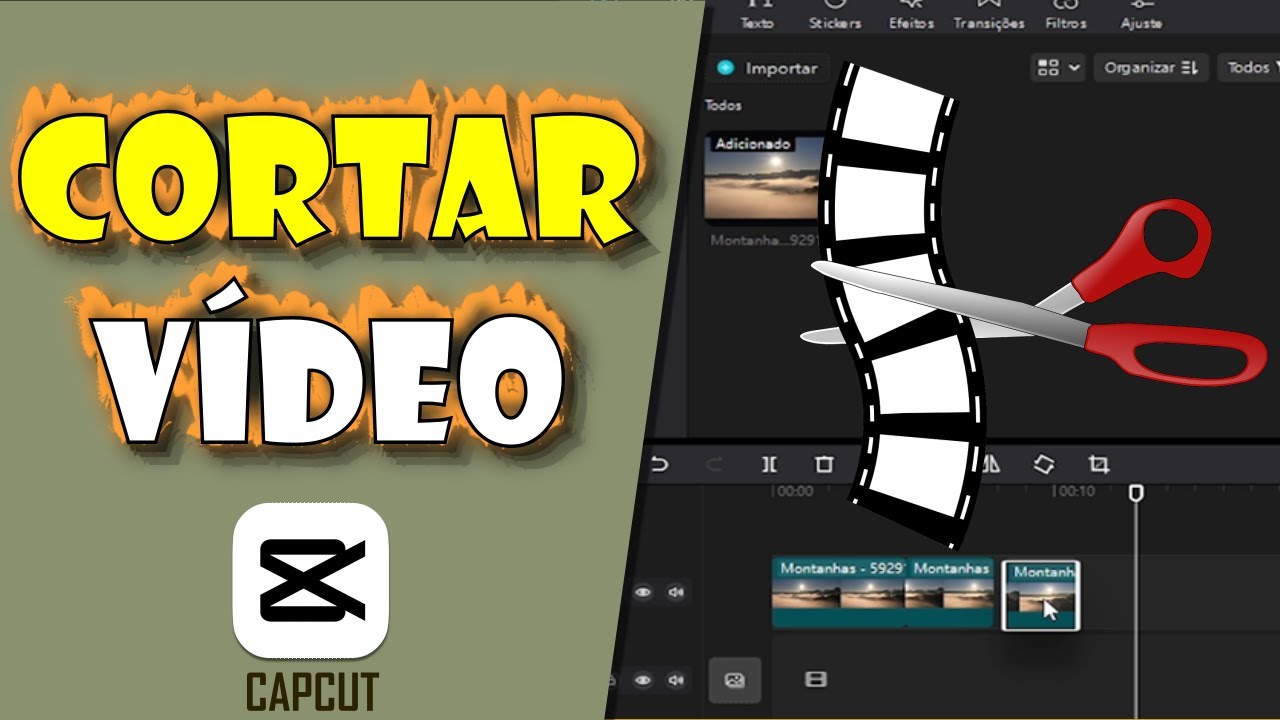This screenshot has width=1280, height=720.
Task: Select the Adicionado mountain media thumbnail
Action: [765, 177]
